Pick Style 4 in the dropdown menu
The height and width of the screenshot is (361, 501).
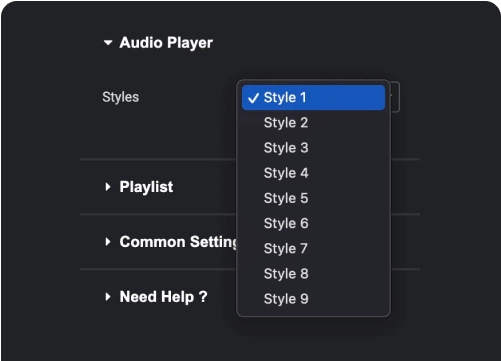click(x=313, y=173)
